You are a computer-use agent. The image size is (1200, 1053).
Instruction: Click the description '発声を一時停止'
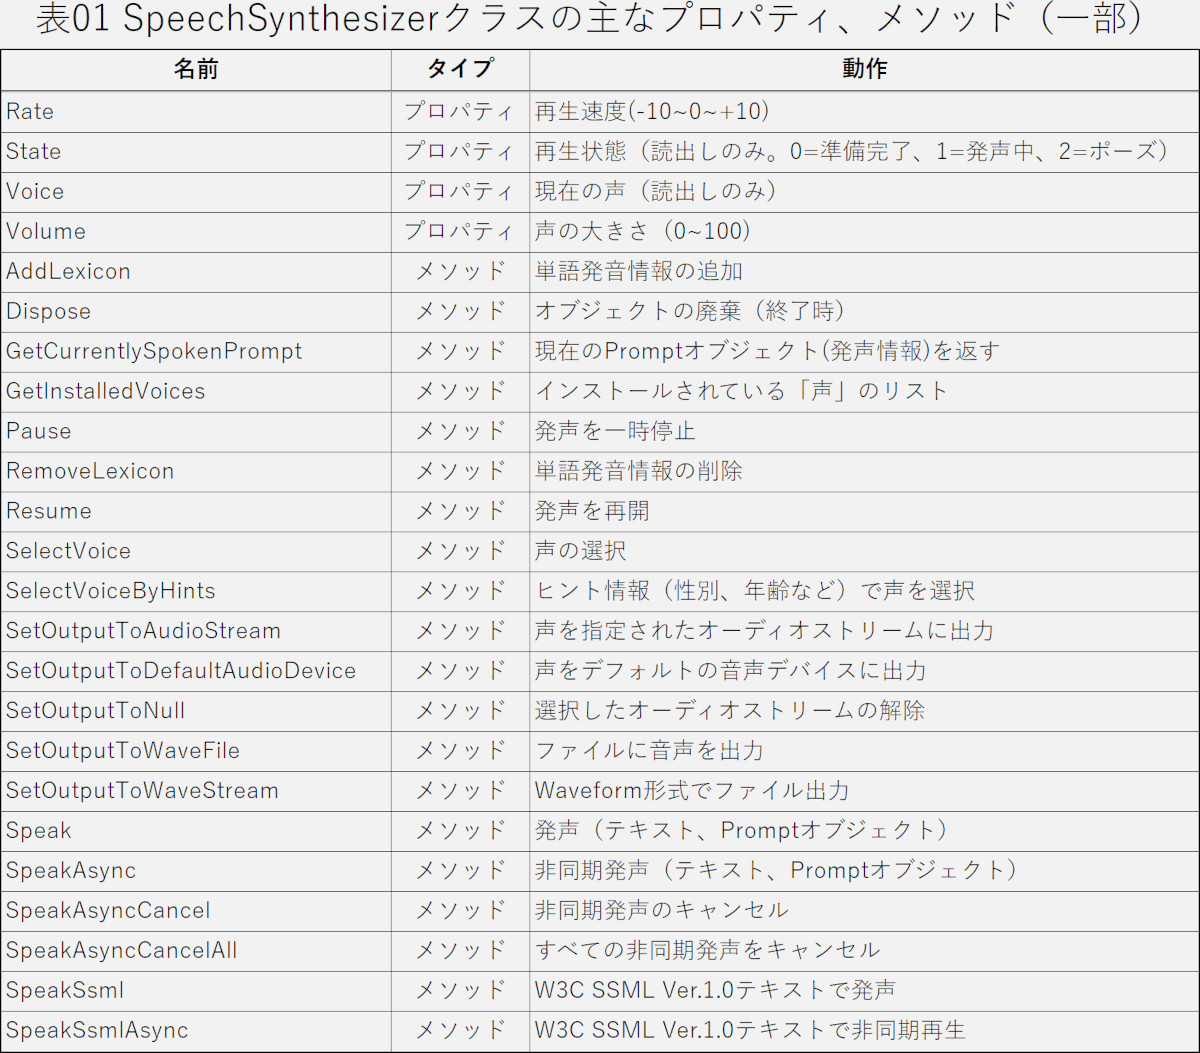pyautogui.click(x=615, y=431)
